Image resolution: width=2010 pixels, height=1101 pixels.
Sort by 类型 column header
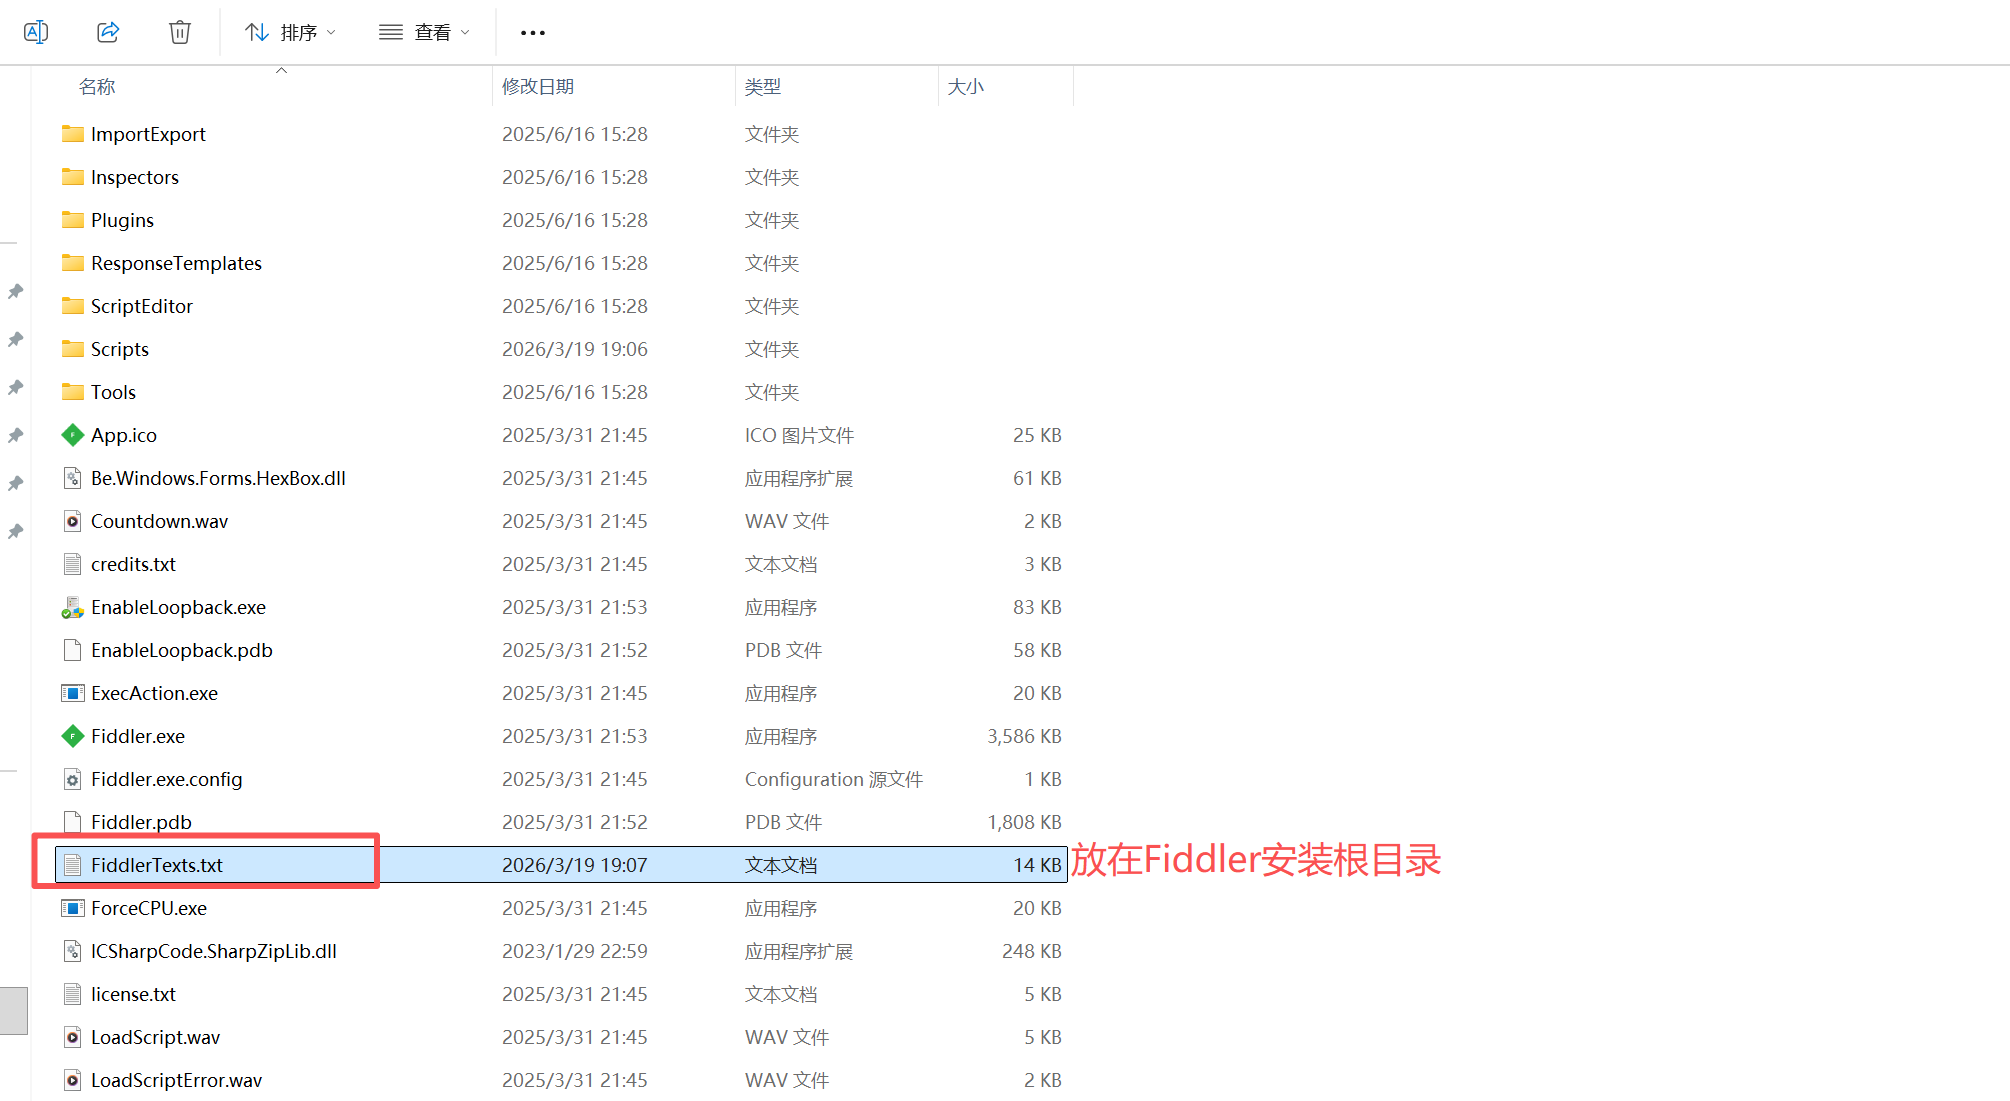763,87
